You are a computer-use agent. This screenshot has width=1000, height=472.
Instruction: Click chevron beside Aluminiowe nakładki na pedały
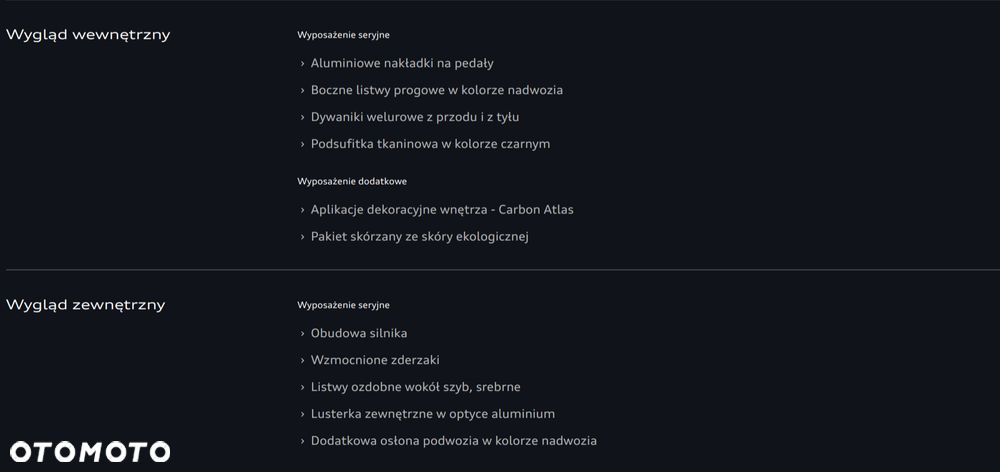(x=302, y=63)
